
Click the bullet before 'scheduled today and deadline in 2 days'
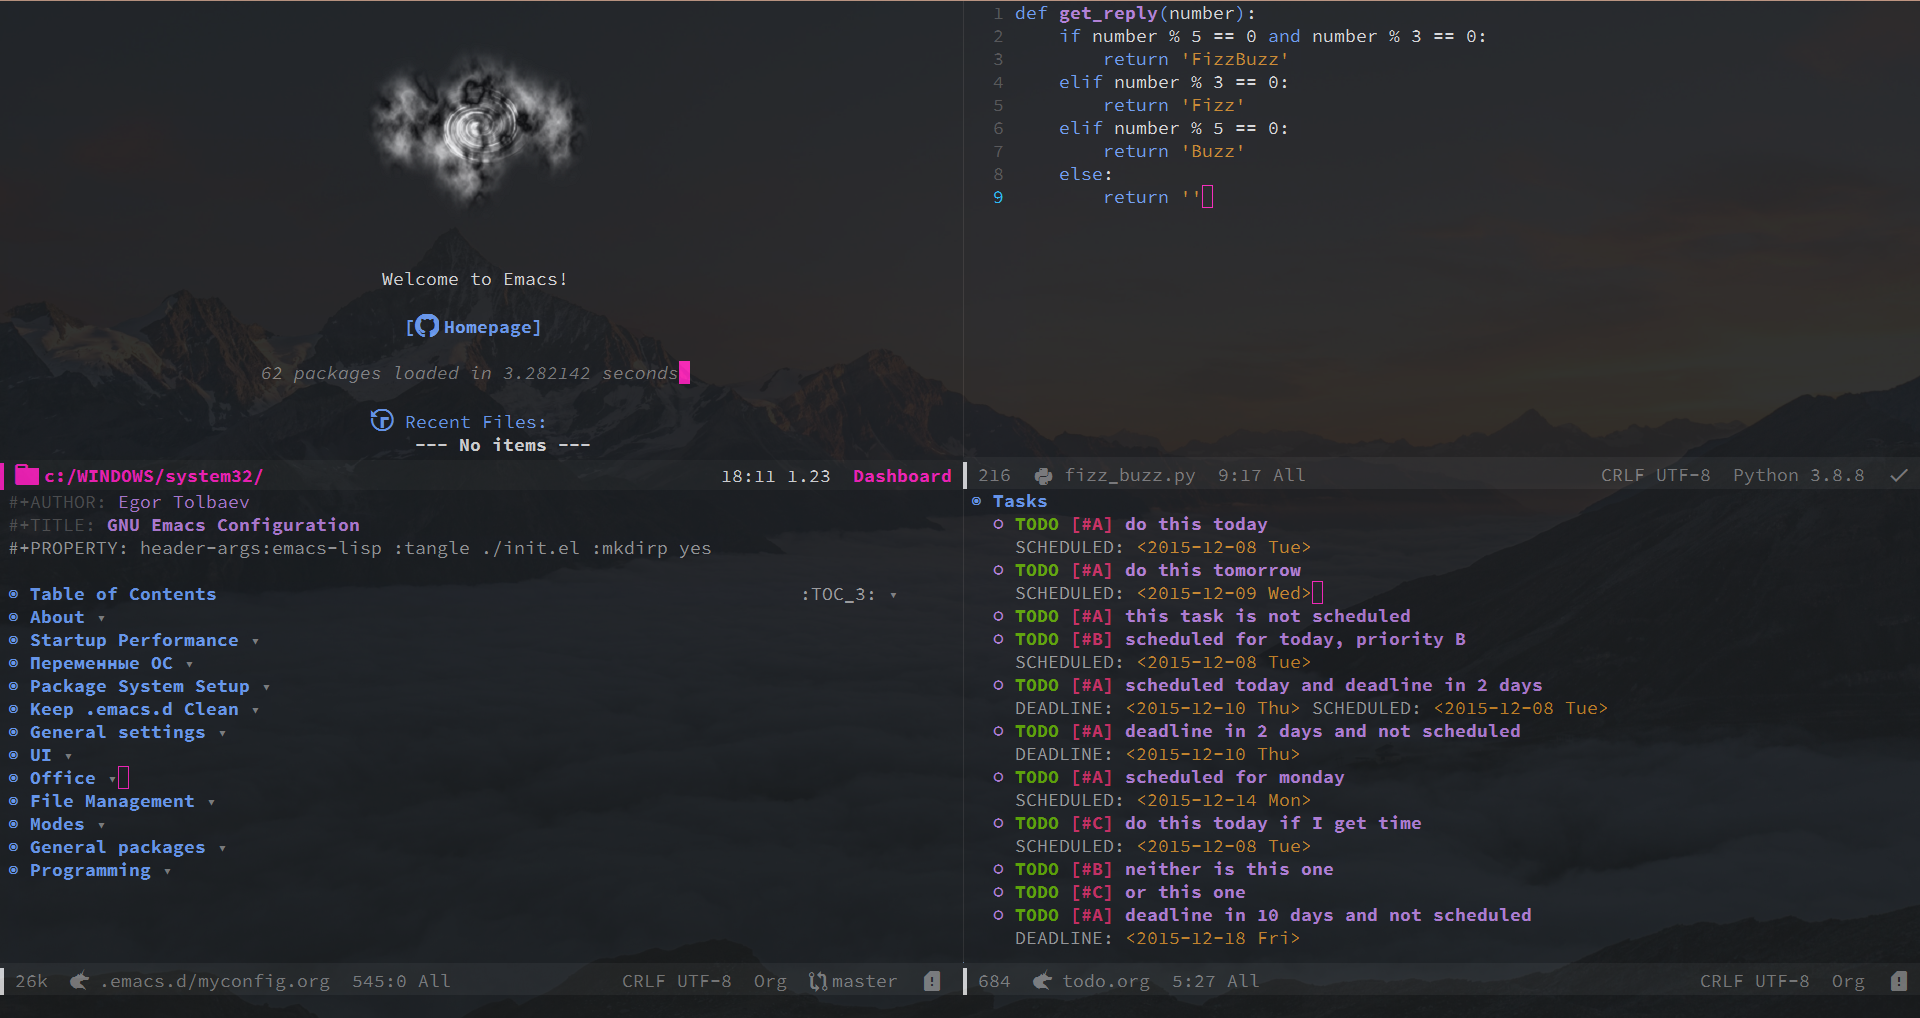pyautogui.click(x=998, y=685)
